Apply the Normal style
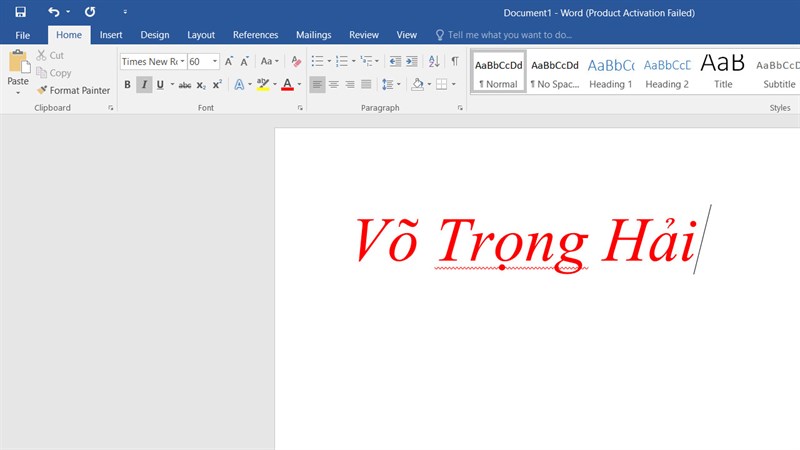The width and height of the screenshot is (800, 450). [x=498, y=71]
